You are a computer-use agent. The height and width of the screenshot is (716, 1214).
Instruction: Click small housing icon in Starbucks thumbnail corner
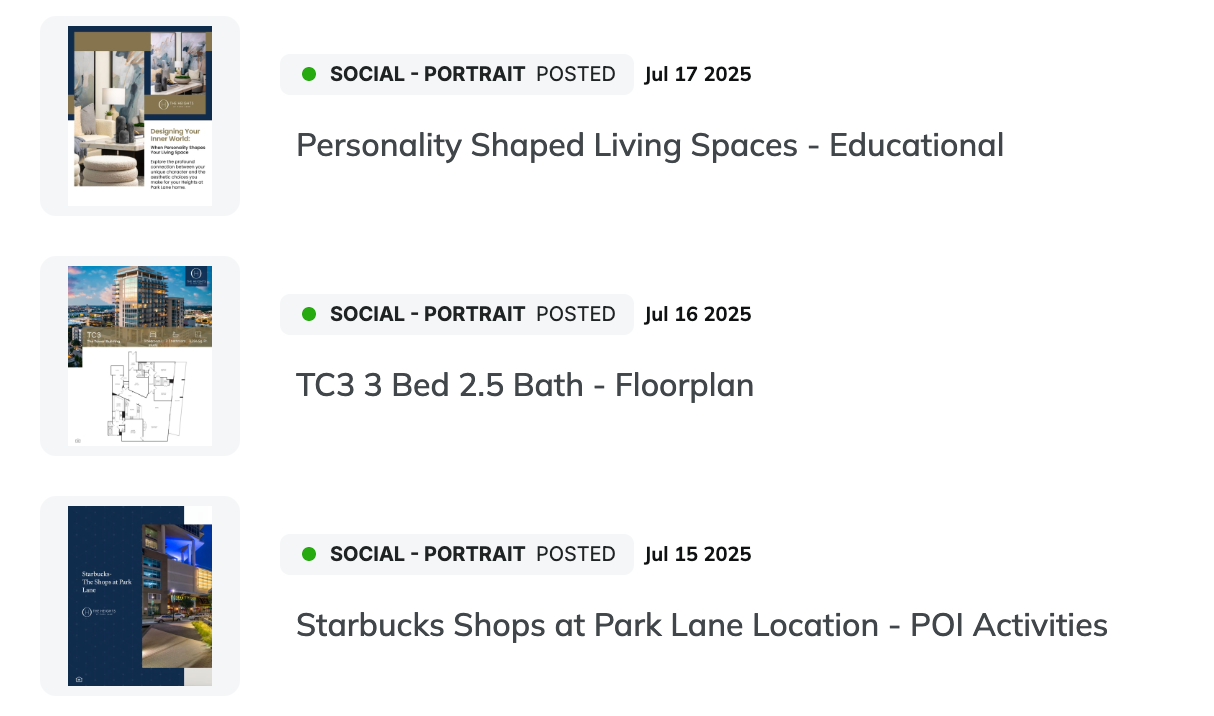pos(78,679)
